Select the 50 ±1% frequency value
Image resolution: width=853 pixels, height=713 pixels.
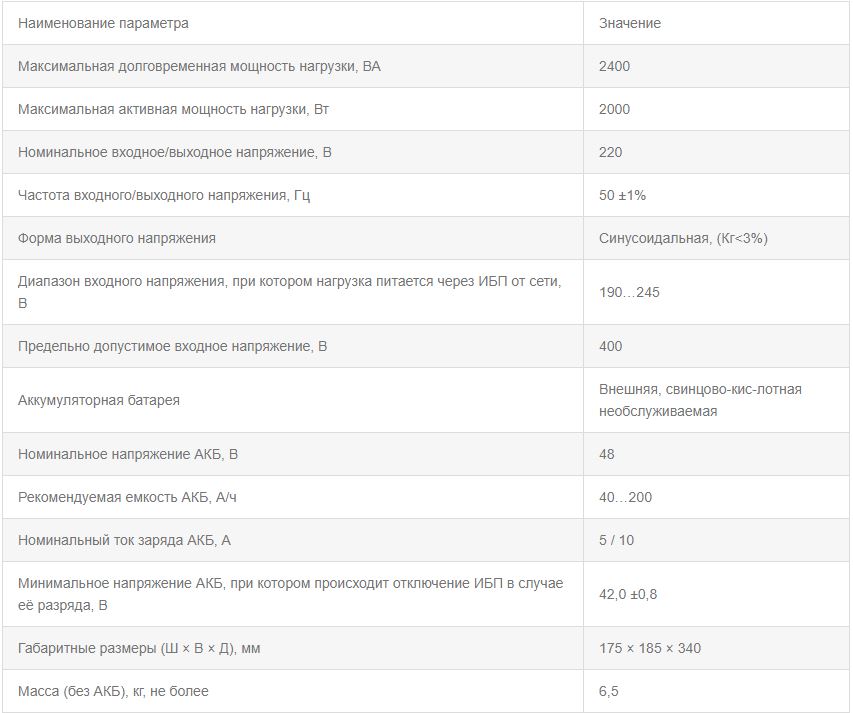coord(623,195)
